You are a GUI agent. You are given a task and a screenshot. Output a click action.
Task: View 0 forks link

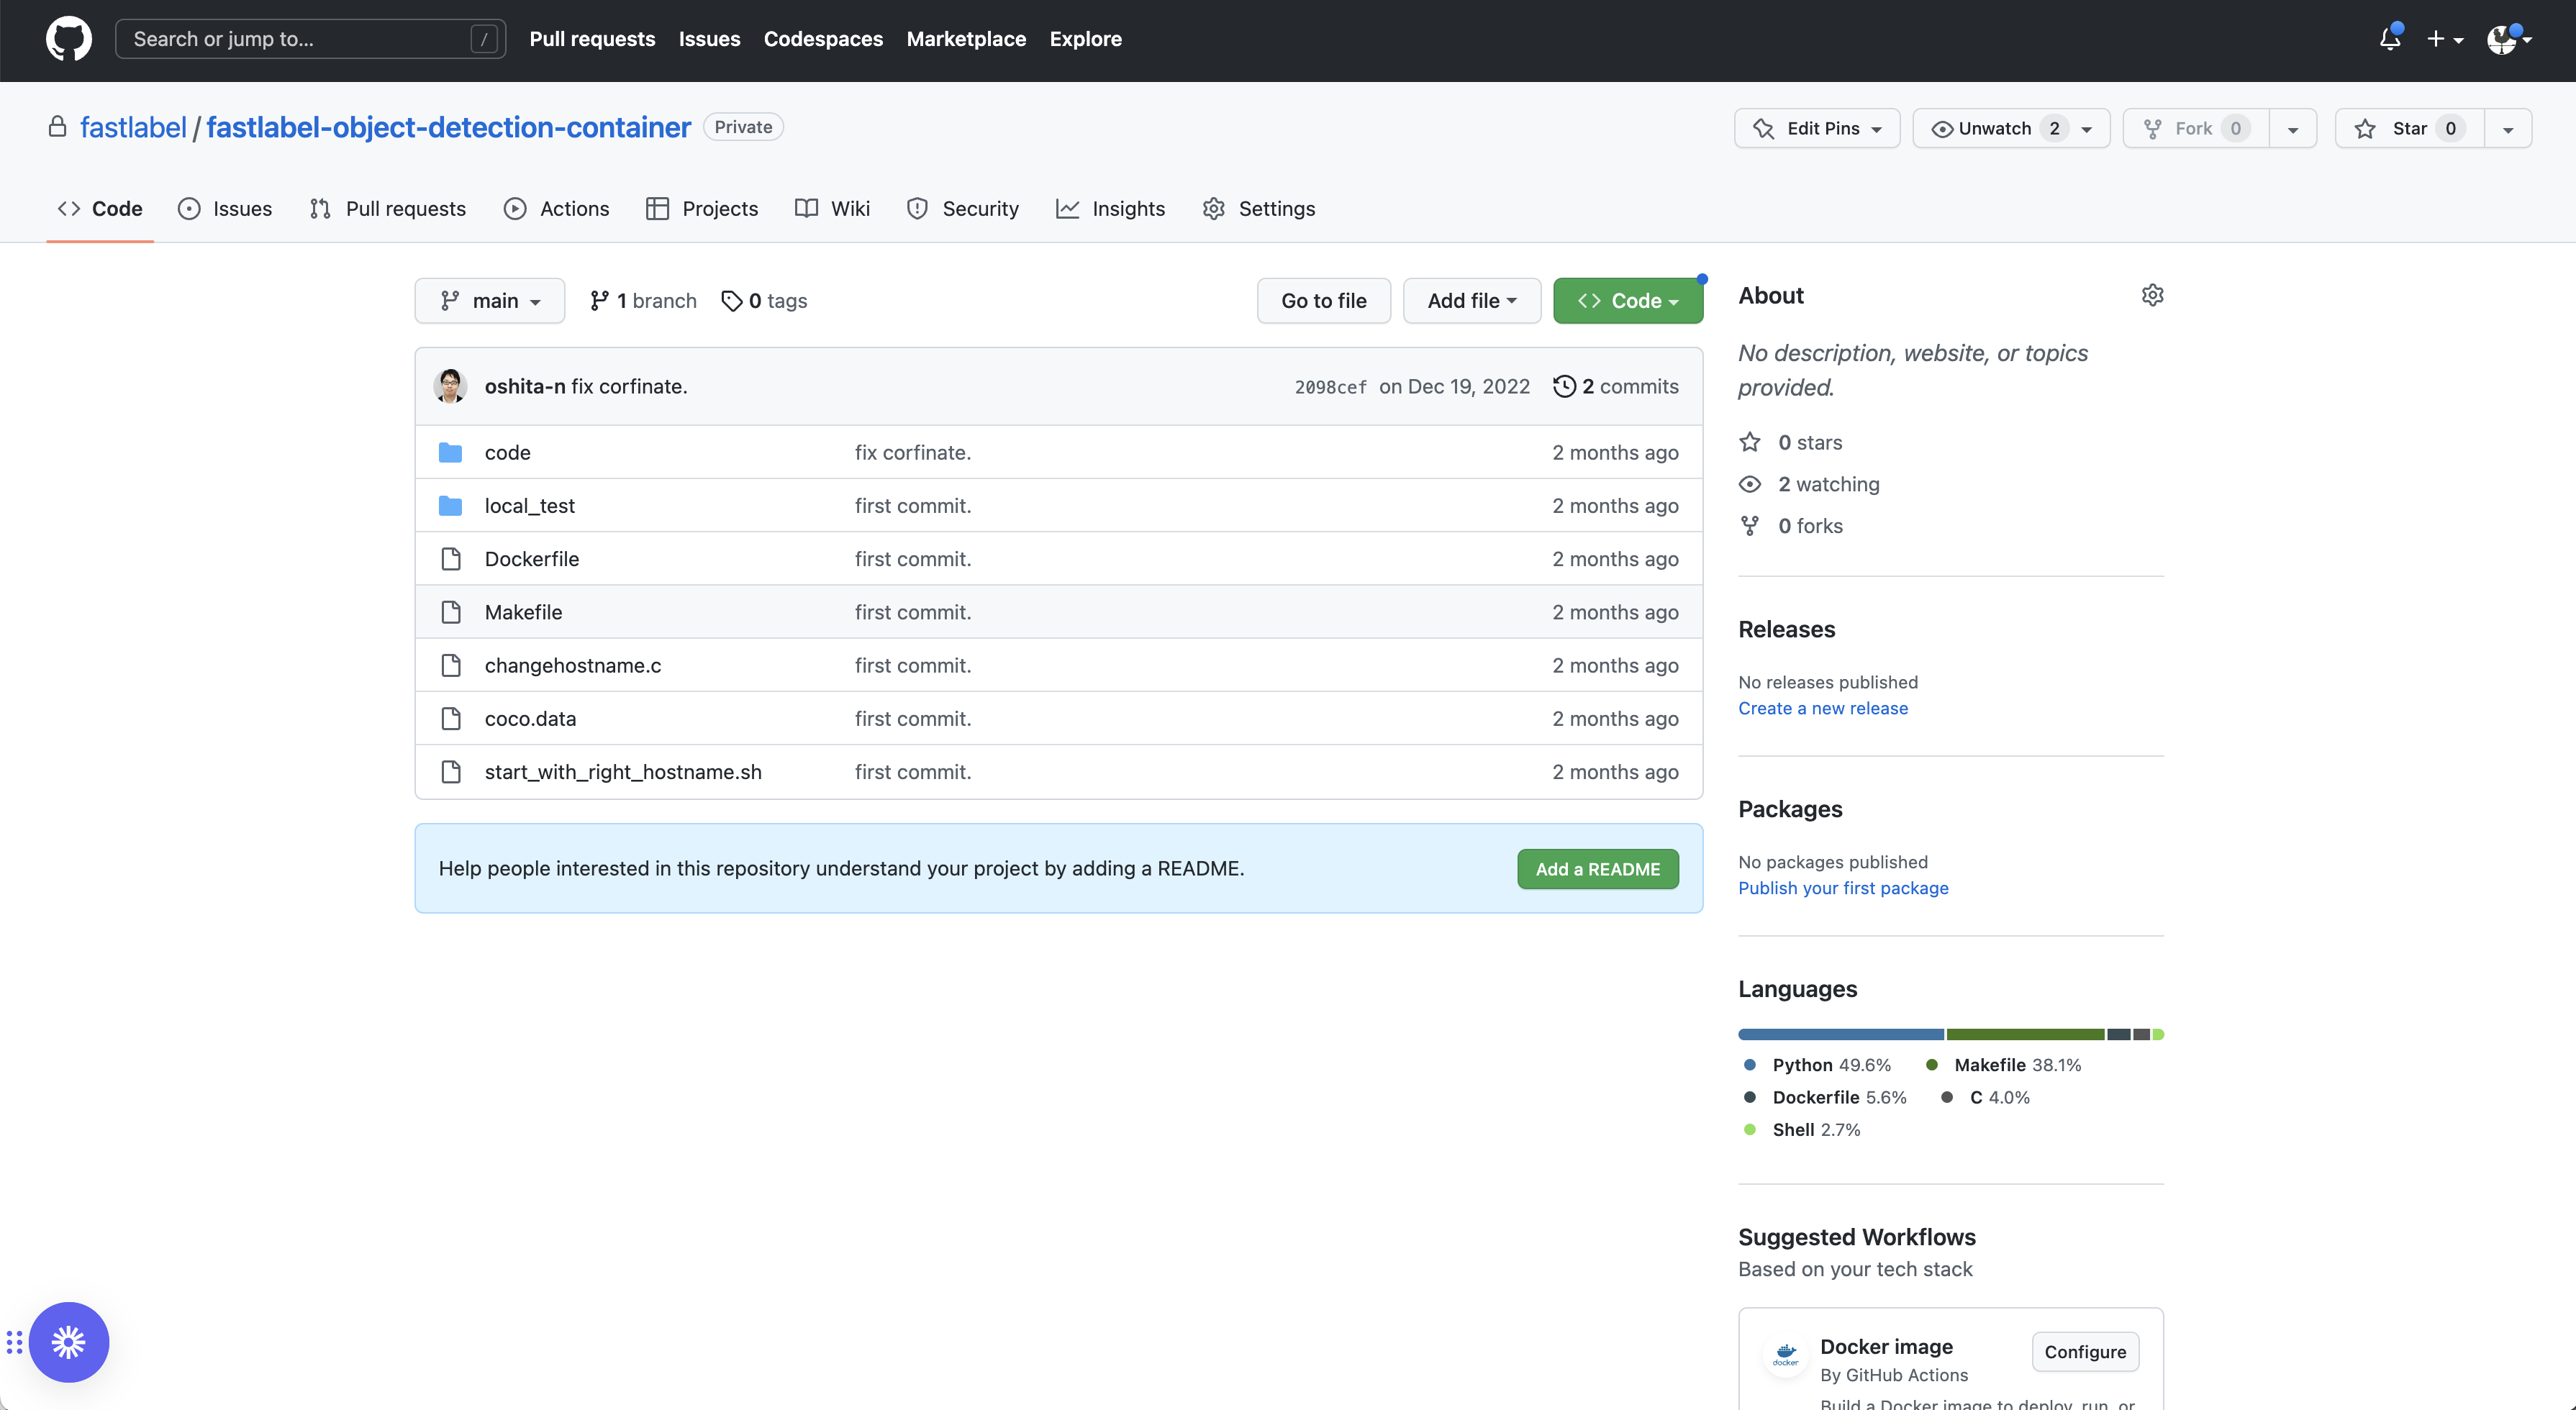pos(1791,526)
